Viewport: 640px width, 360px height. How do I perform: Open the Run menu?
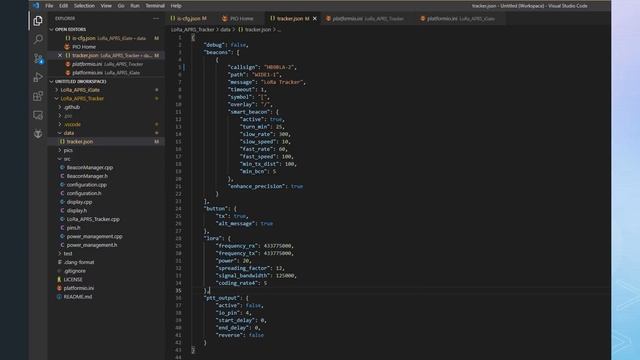click(135, 6)
